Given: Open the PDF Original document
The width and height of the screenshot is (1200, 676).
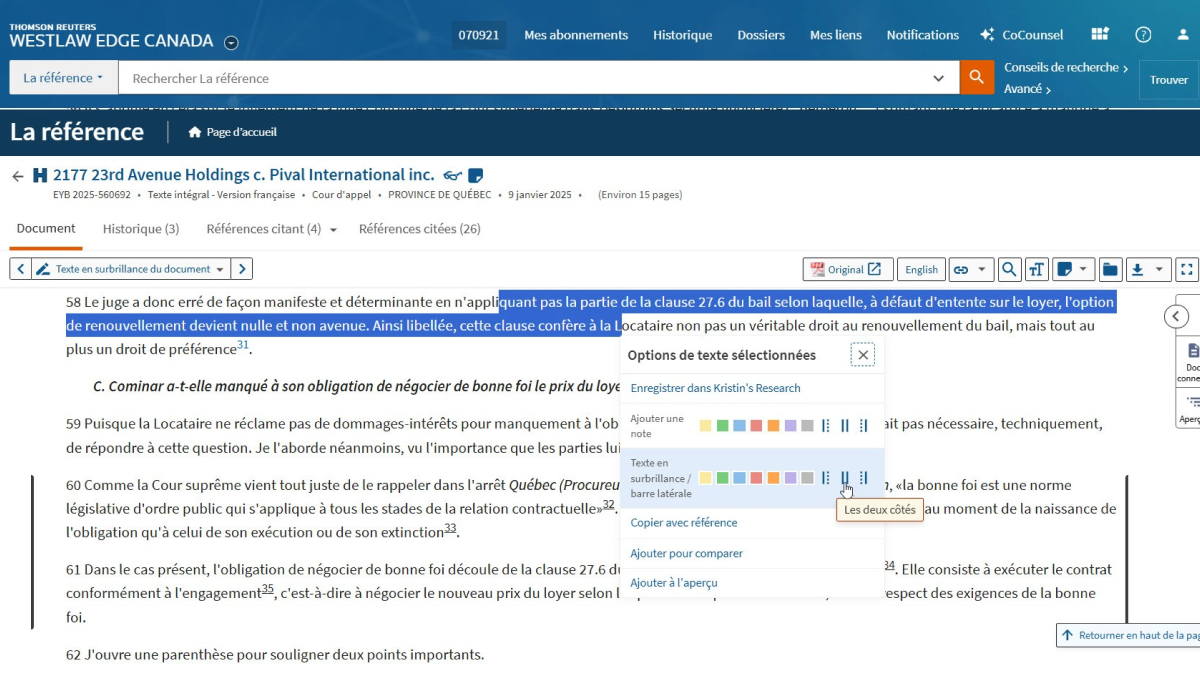Looking at the screenshot, I should point(846,269).
